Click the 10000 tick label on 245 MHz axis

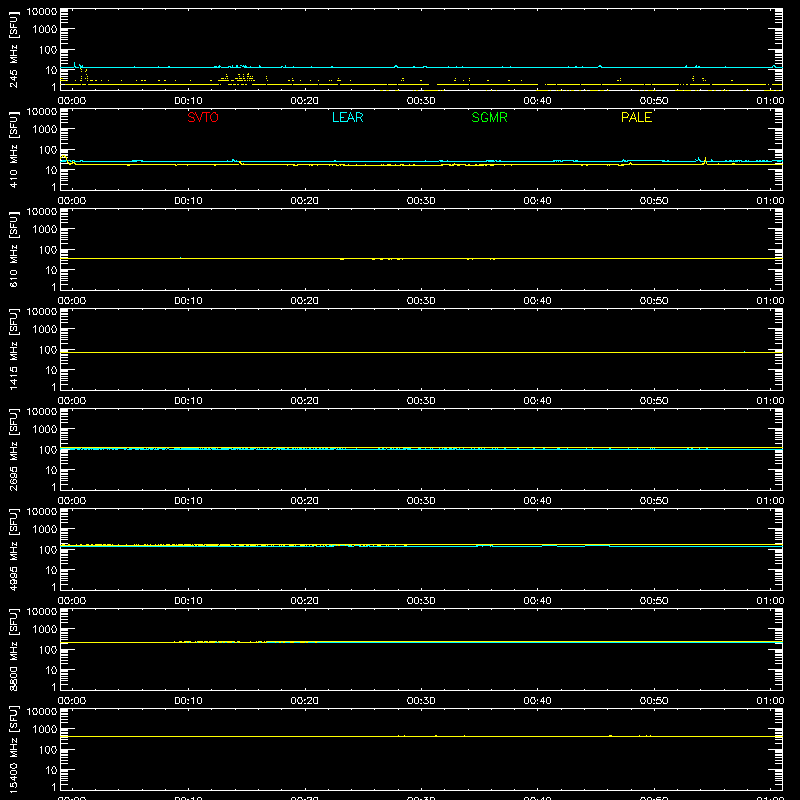coord(42,12)
